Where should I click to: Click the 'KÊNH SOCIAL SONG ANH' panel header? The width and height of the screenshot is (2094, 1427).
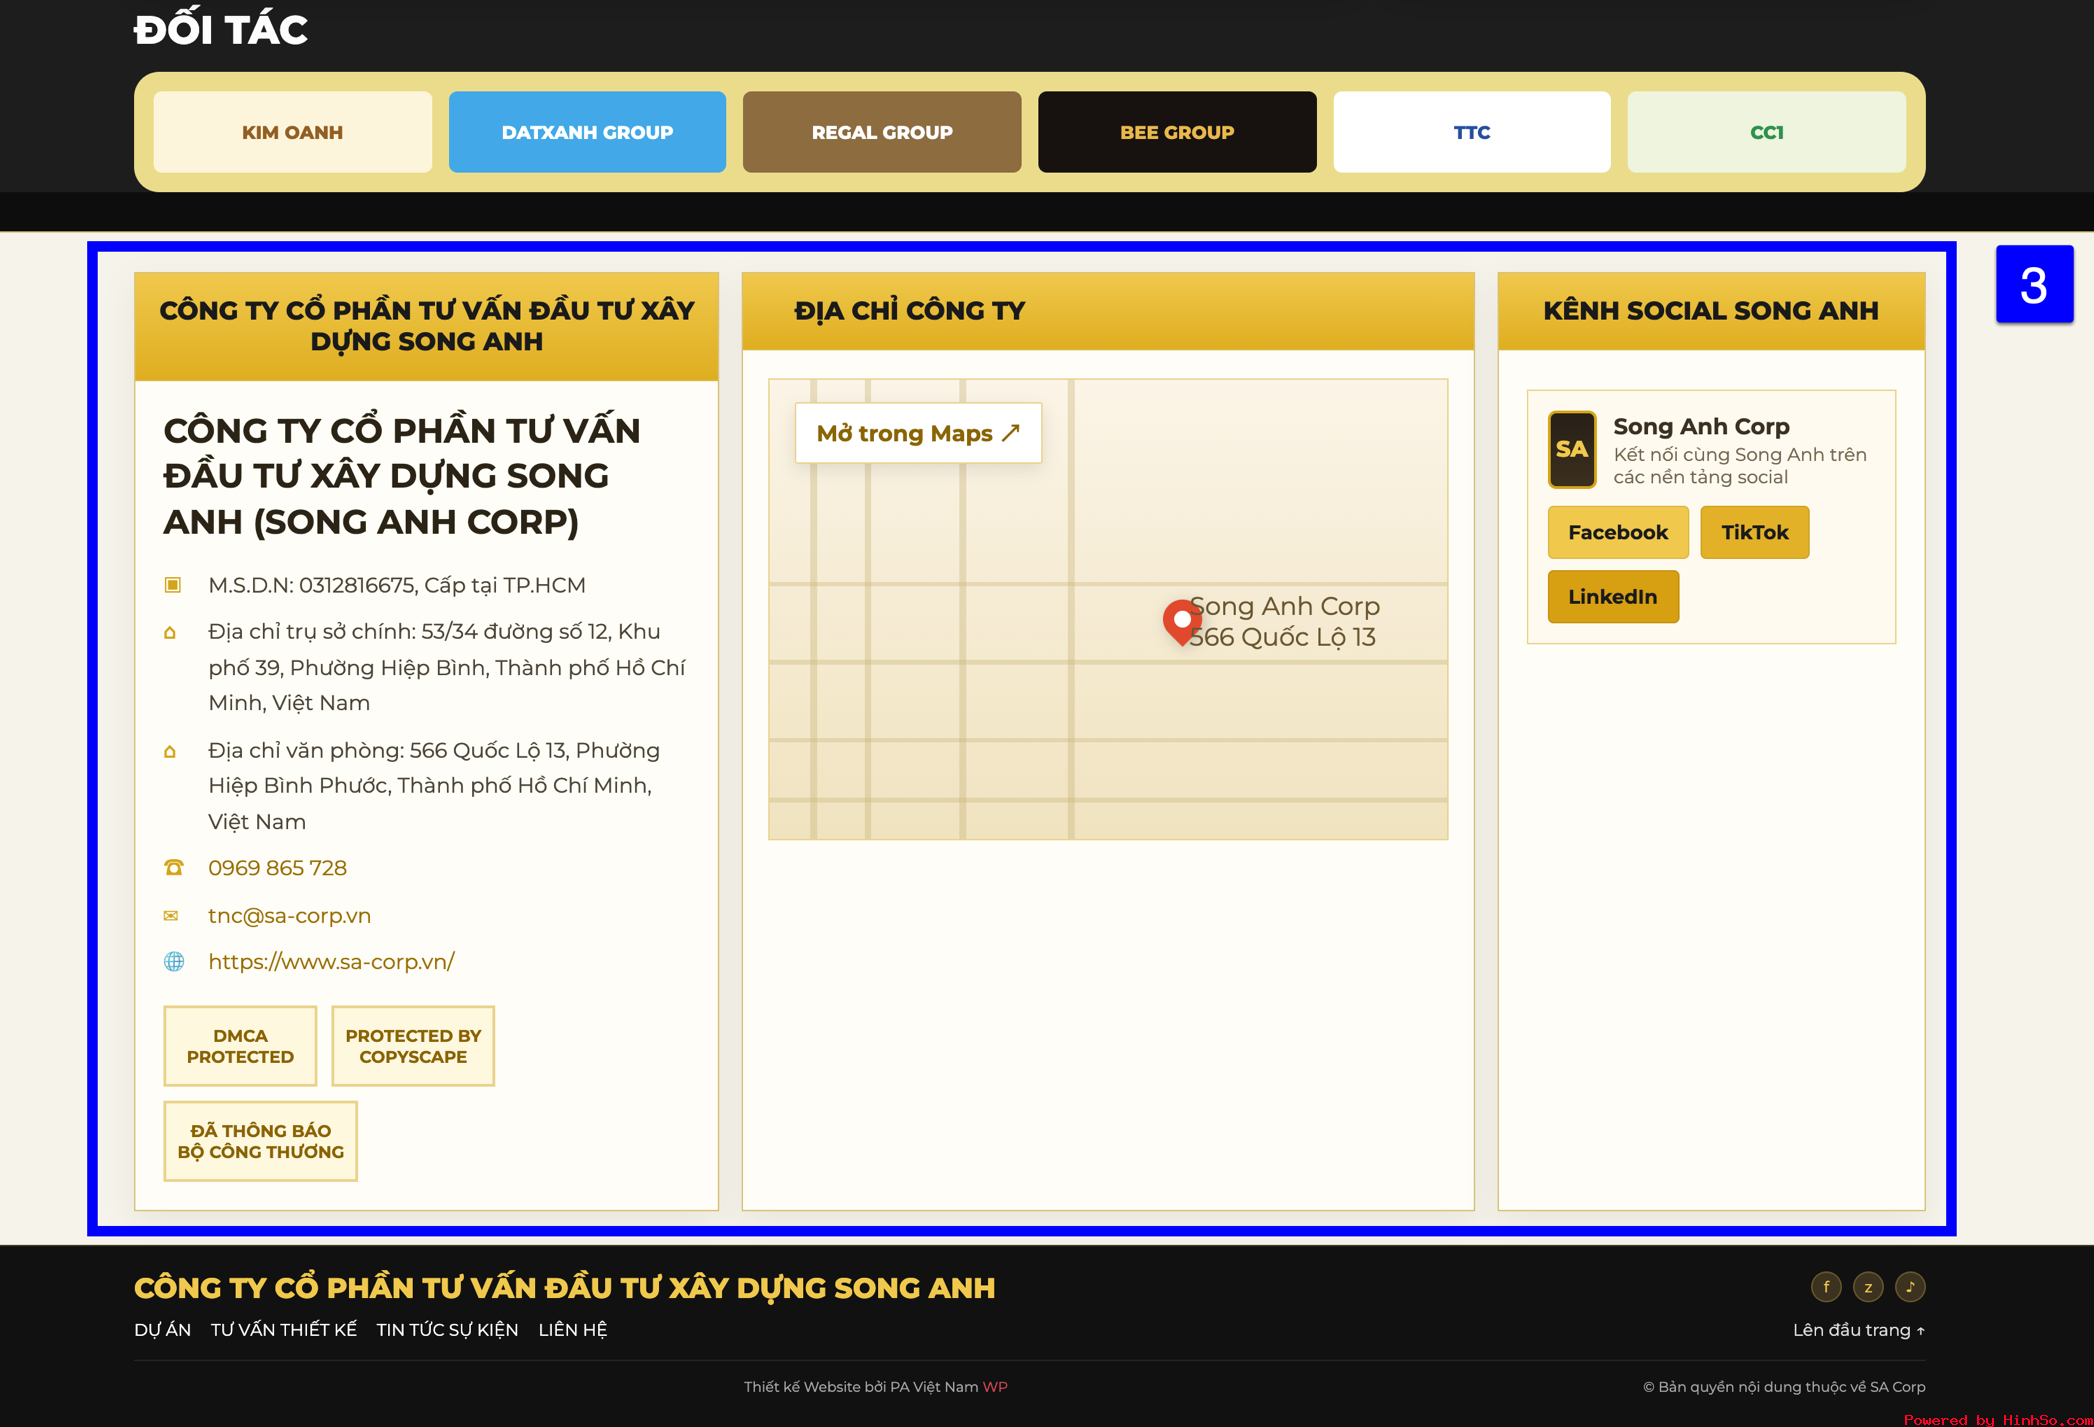1711,311
